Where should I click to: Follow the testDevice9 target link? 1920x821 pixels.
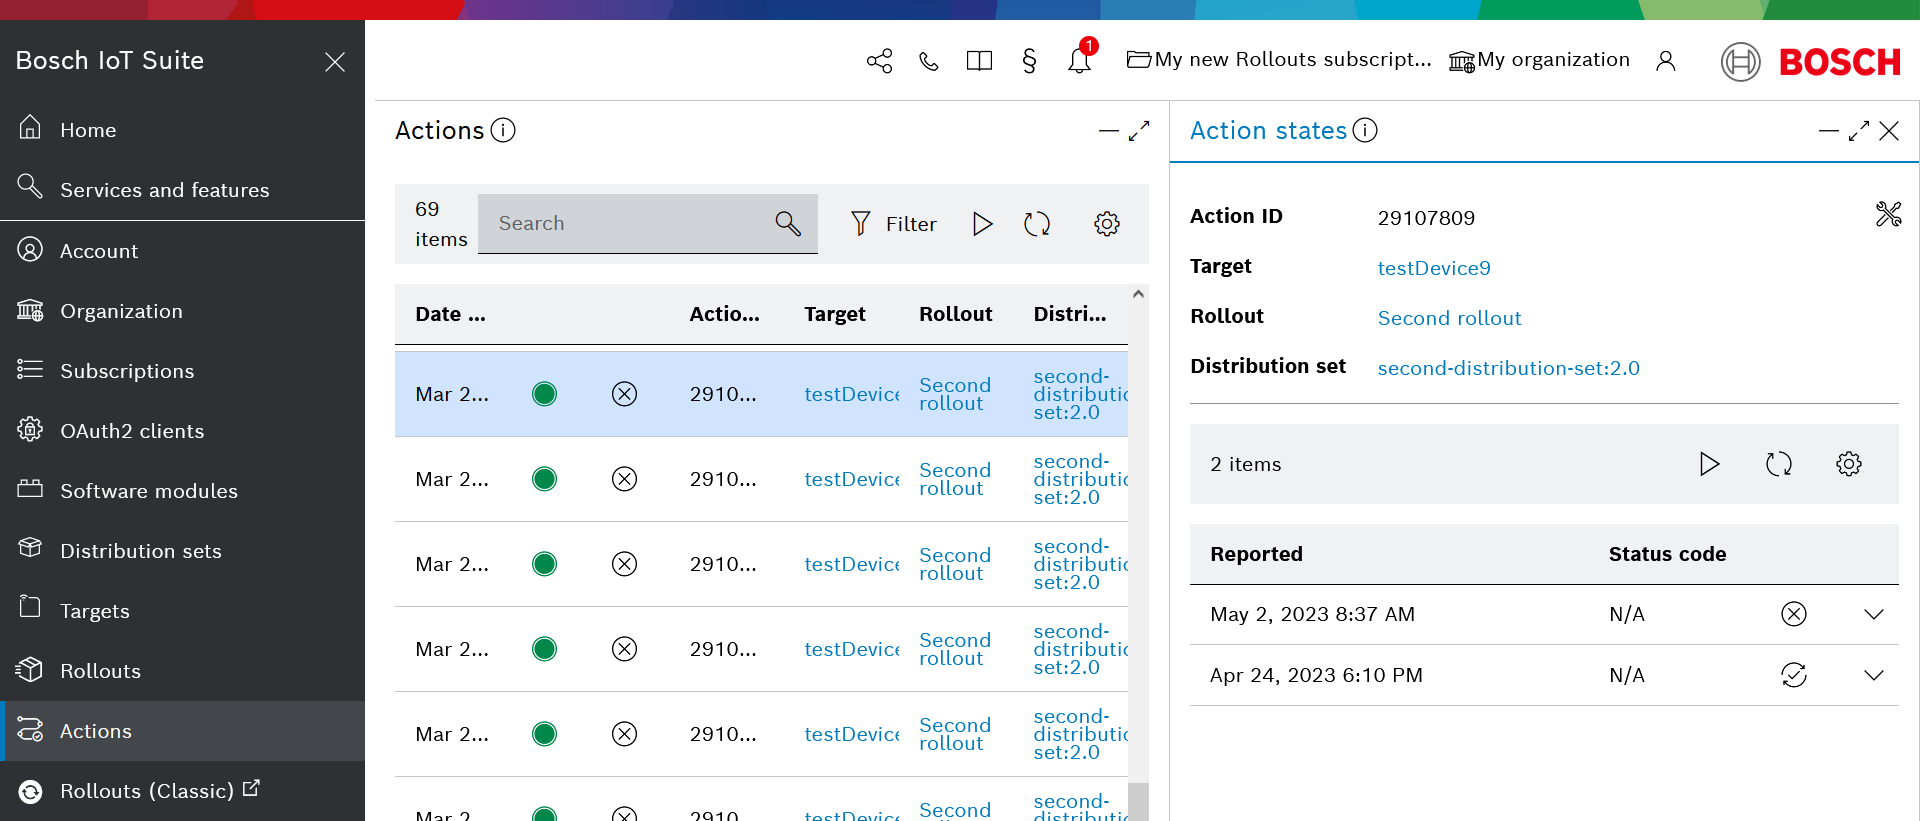pyautogui.click(x=1433, y=268)
